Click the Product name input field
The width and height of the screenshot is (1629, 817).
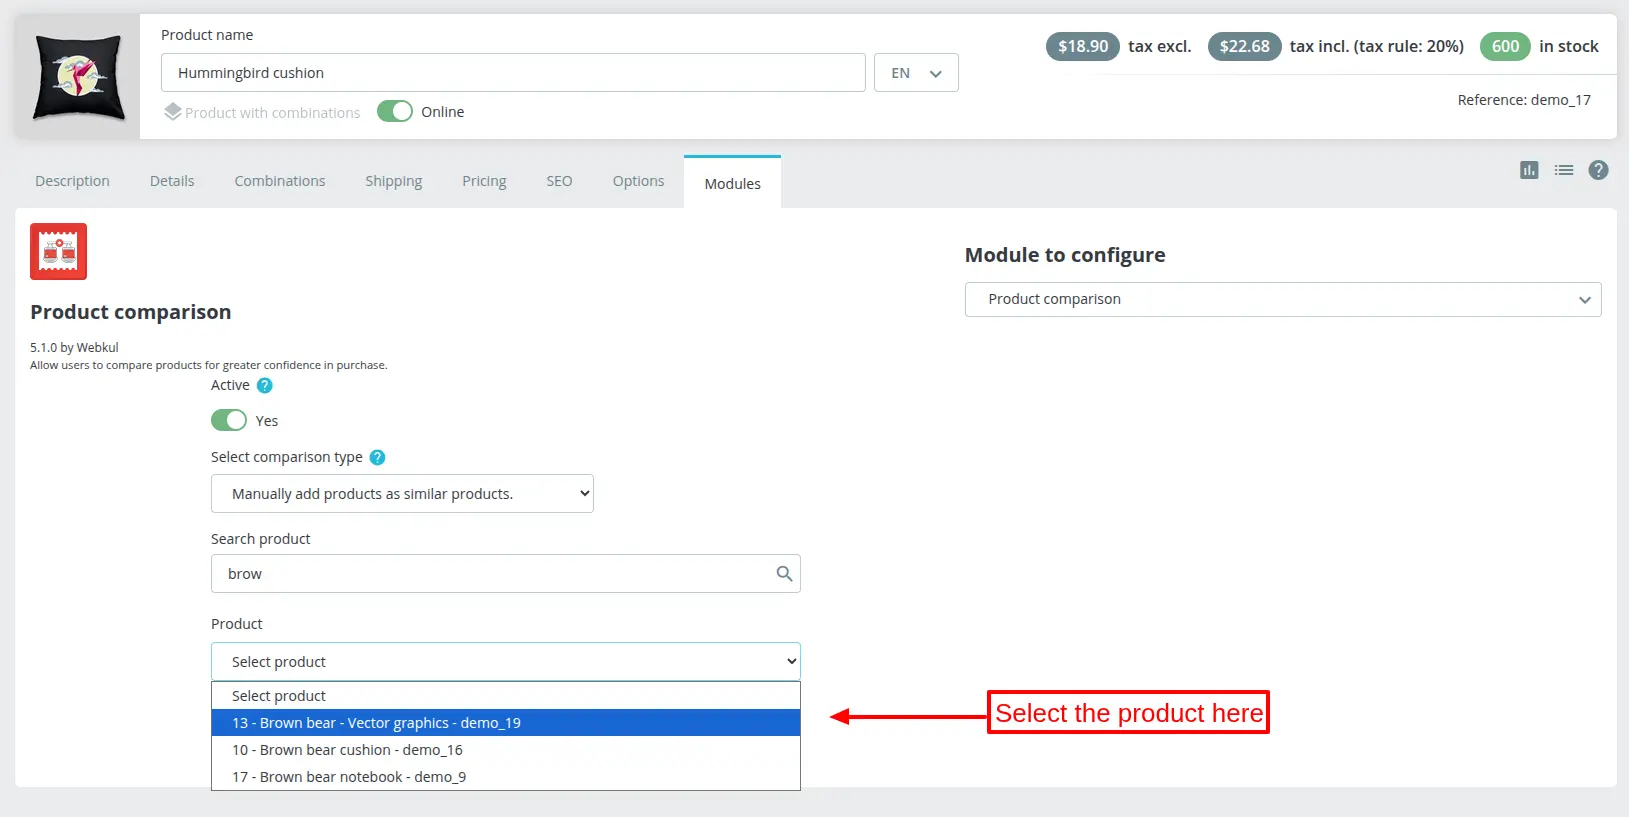513,73
